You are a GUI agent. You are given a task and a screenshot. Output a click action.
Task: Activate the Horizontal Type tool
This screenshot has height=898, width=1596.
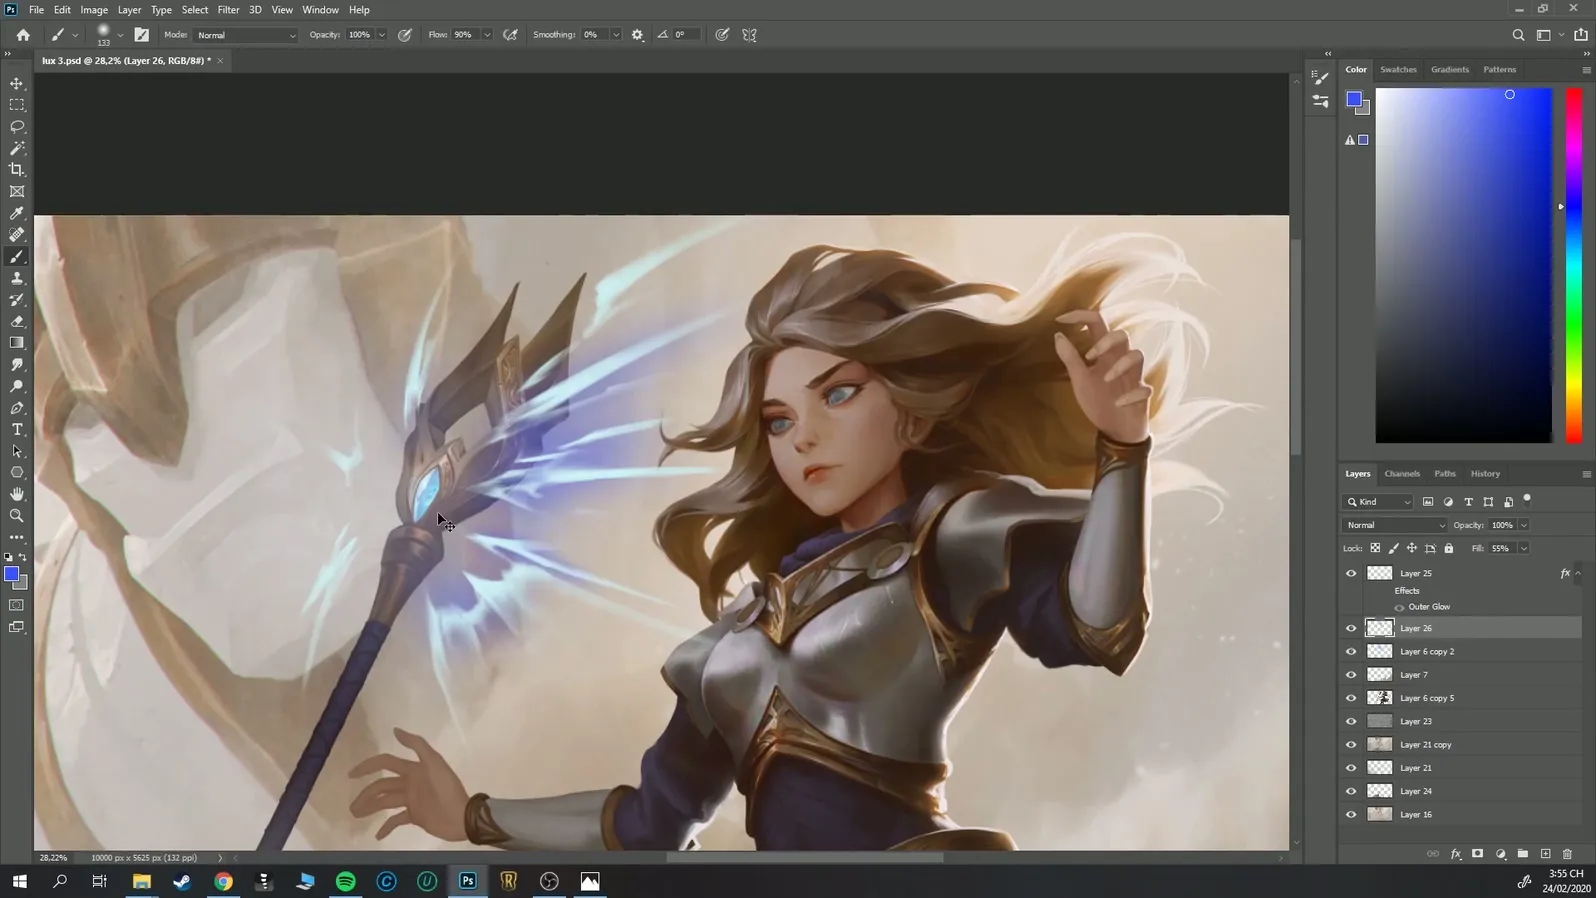[17, 430]
